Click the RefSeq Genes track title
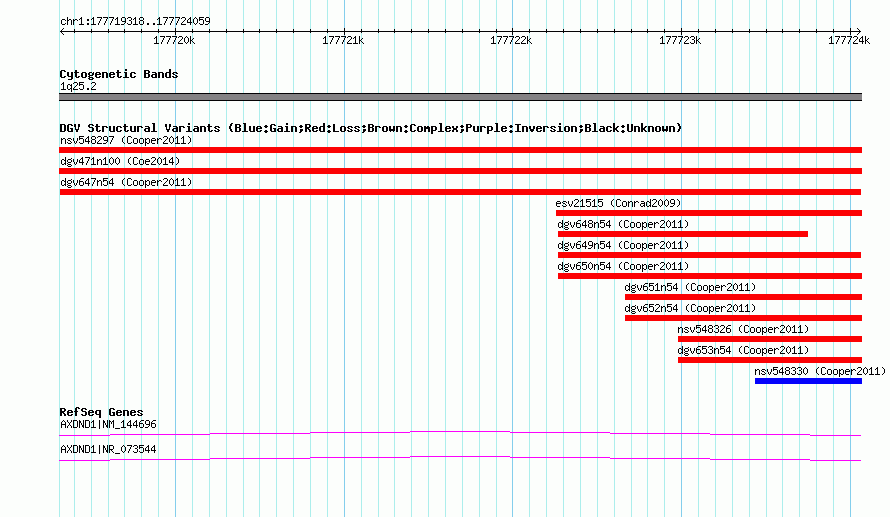Viewport: 890px width, 517px height. [101, 412]
